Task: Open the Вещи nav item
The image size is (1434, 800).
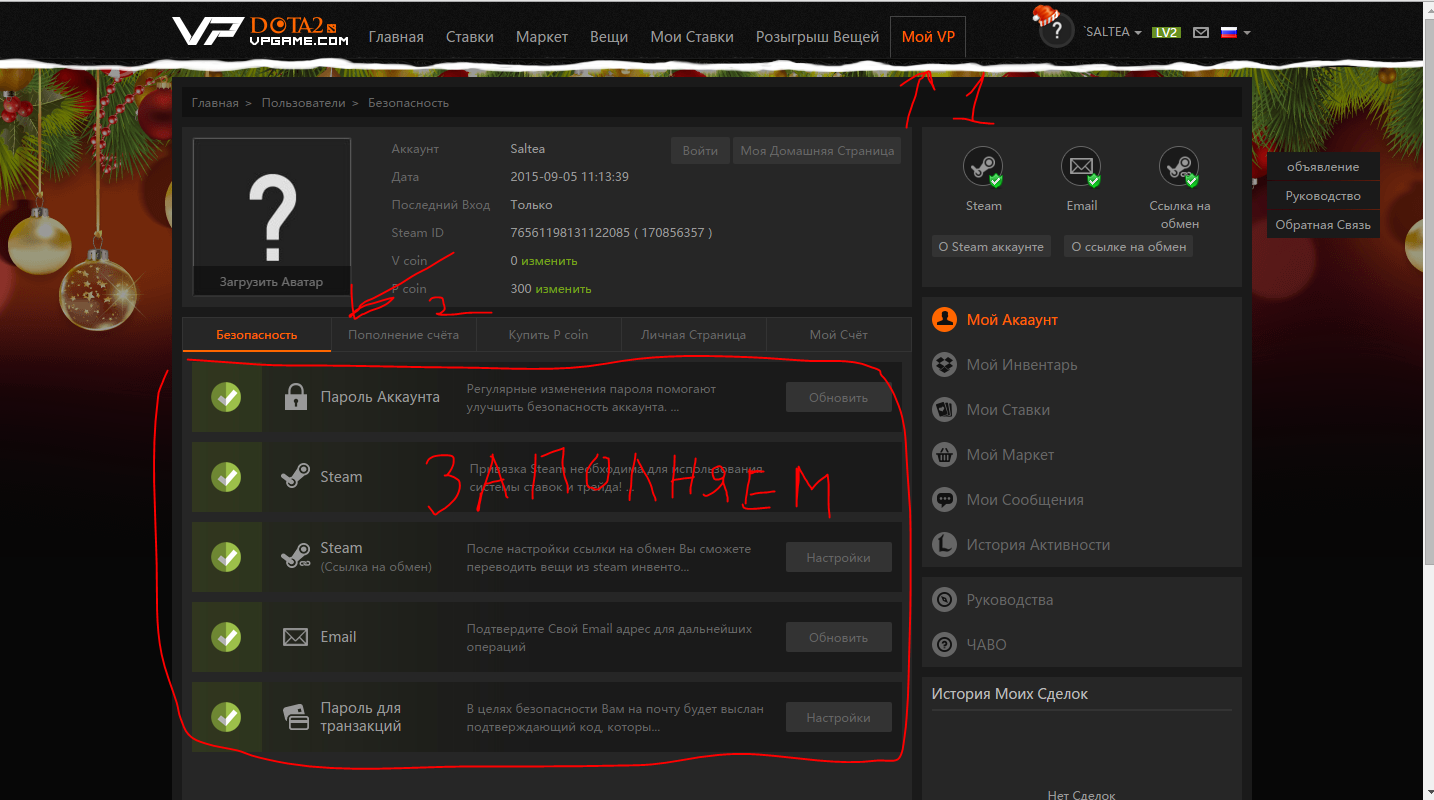Action: click(x=609, y=37)
